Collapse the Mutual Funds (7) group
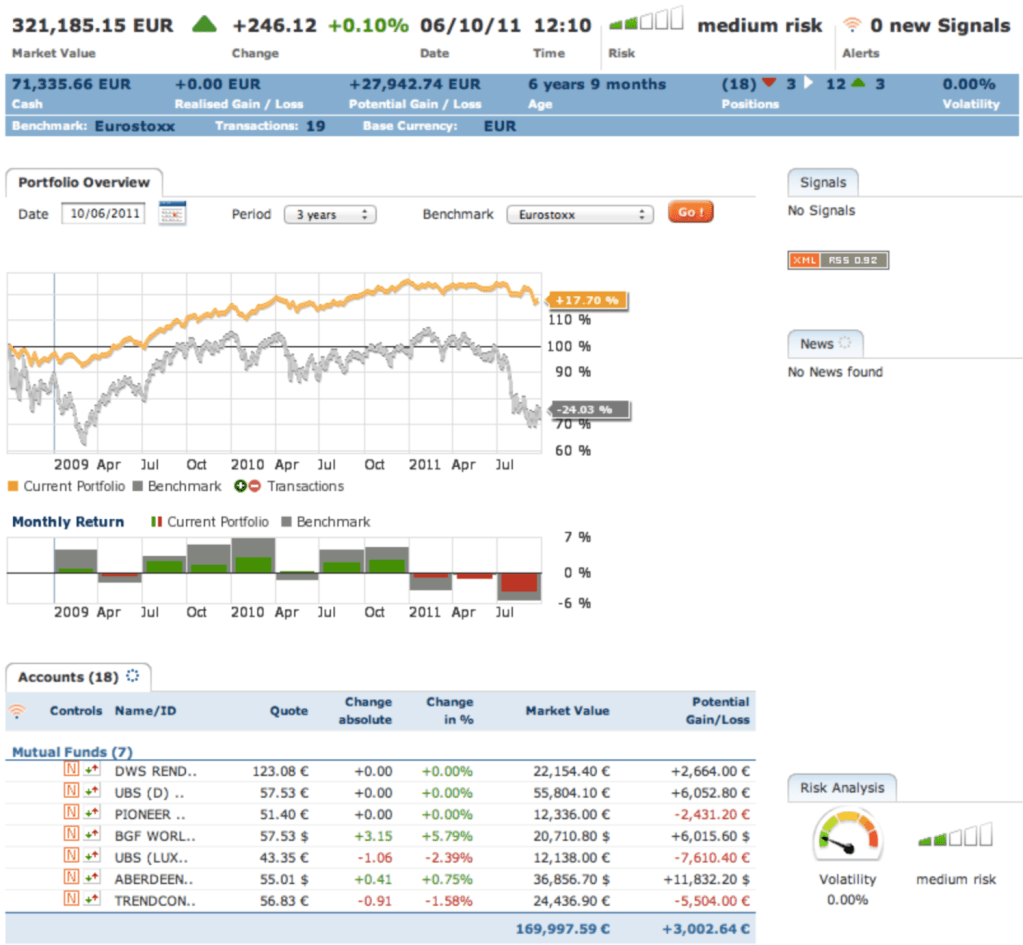Viewport: 1023px width, 945px height. point(72,751)
